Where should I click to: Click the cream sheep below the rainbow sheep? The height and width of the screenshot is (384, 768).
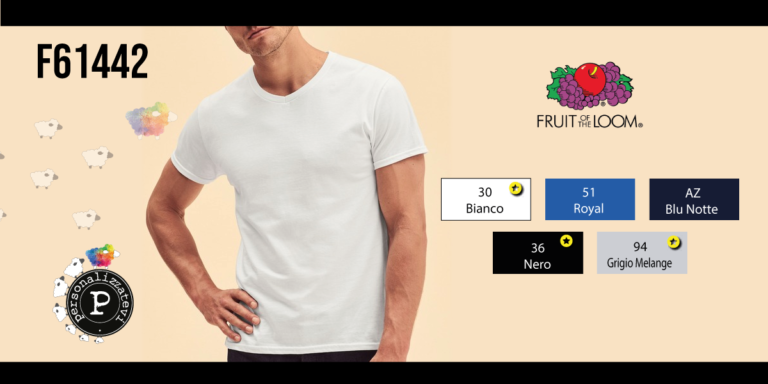pos(97,157)
